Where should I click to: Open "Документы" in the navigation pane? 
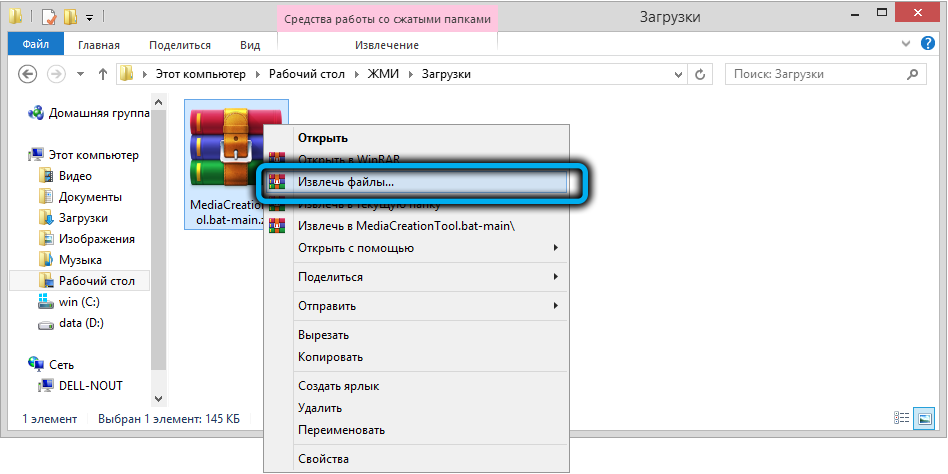[90, 197]
